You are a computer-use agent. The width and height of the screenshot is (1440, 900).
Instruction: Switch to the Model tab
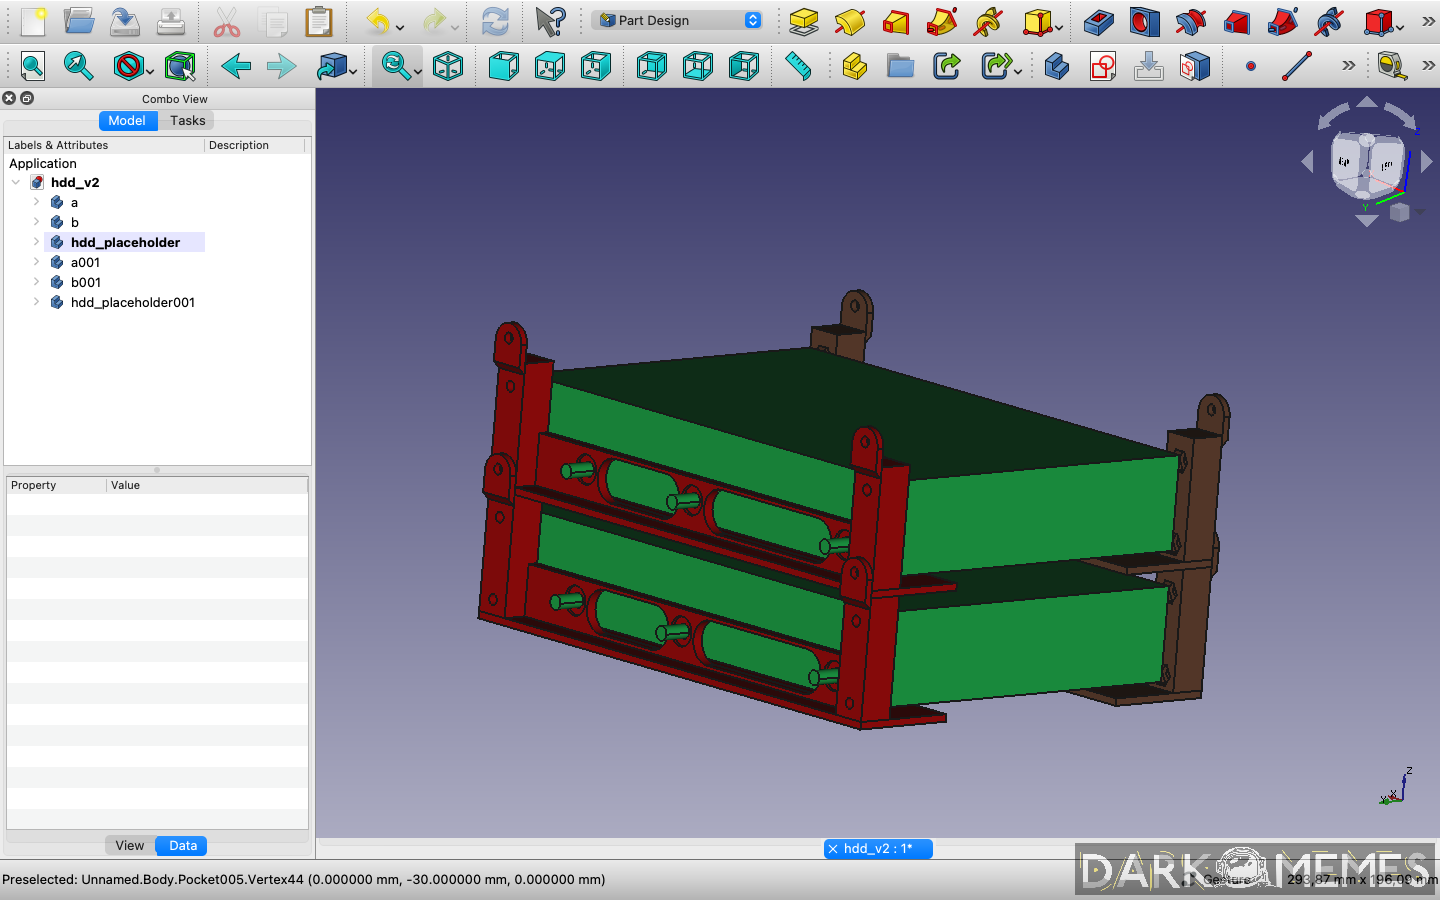pos(127,120)
